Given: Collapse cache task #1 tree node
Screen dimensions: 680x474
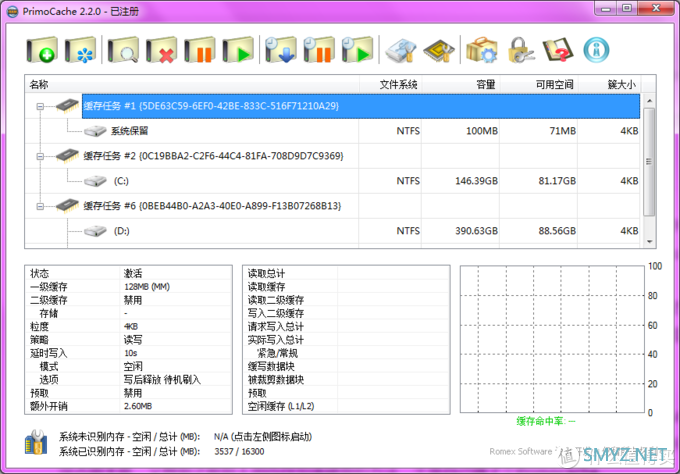Looking at the screenshot, I should [40, 106].
